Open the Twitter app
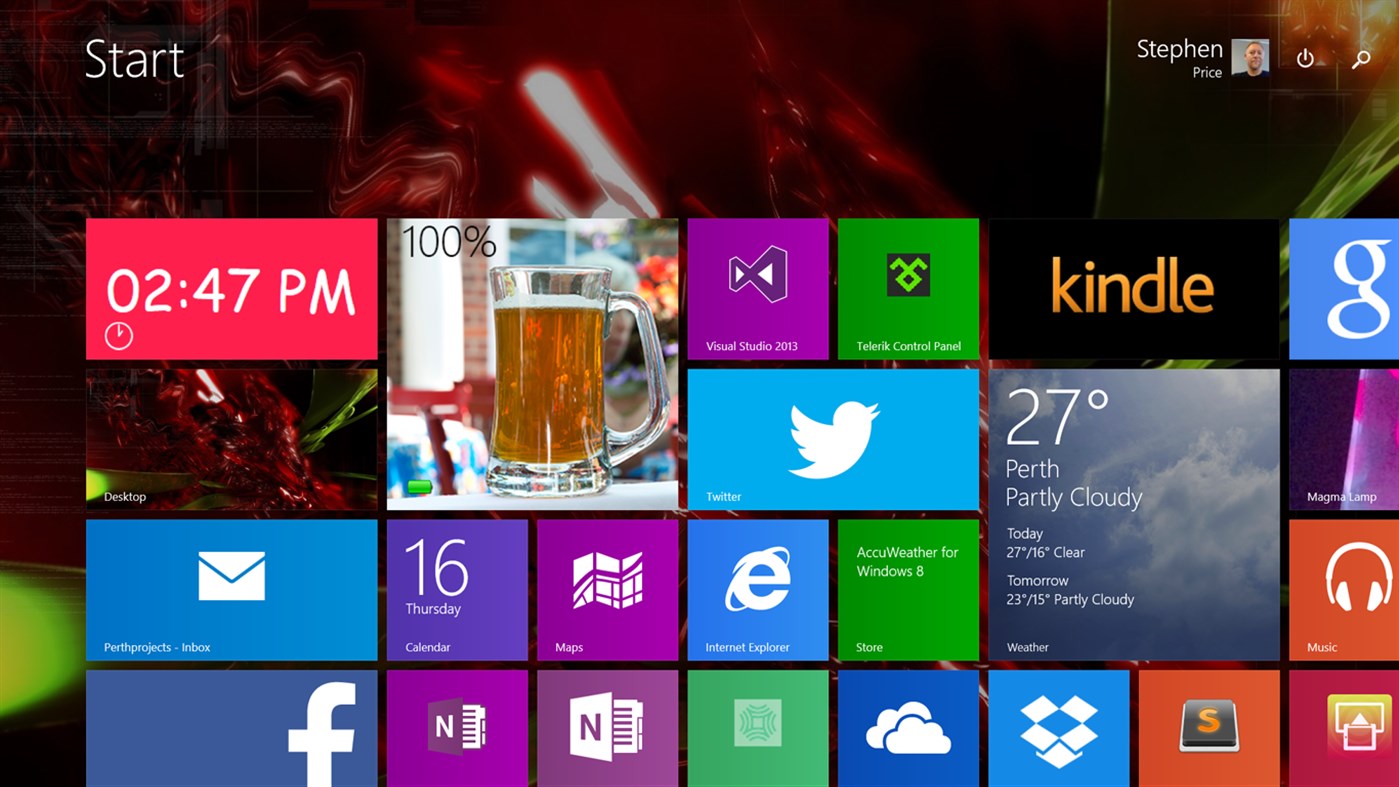The height and width of the screenshot is (787, 1399). [x=832, y=438]
